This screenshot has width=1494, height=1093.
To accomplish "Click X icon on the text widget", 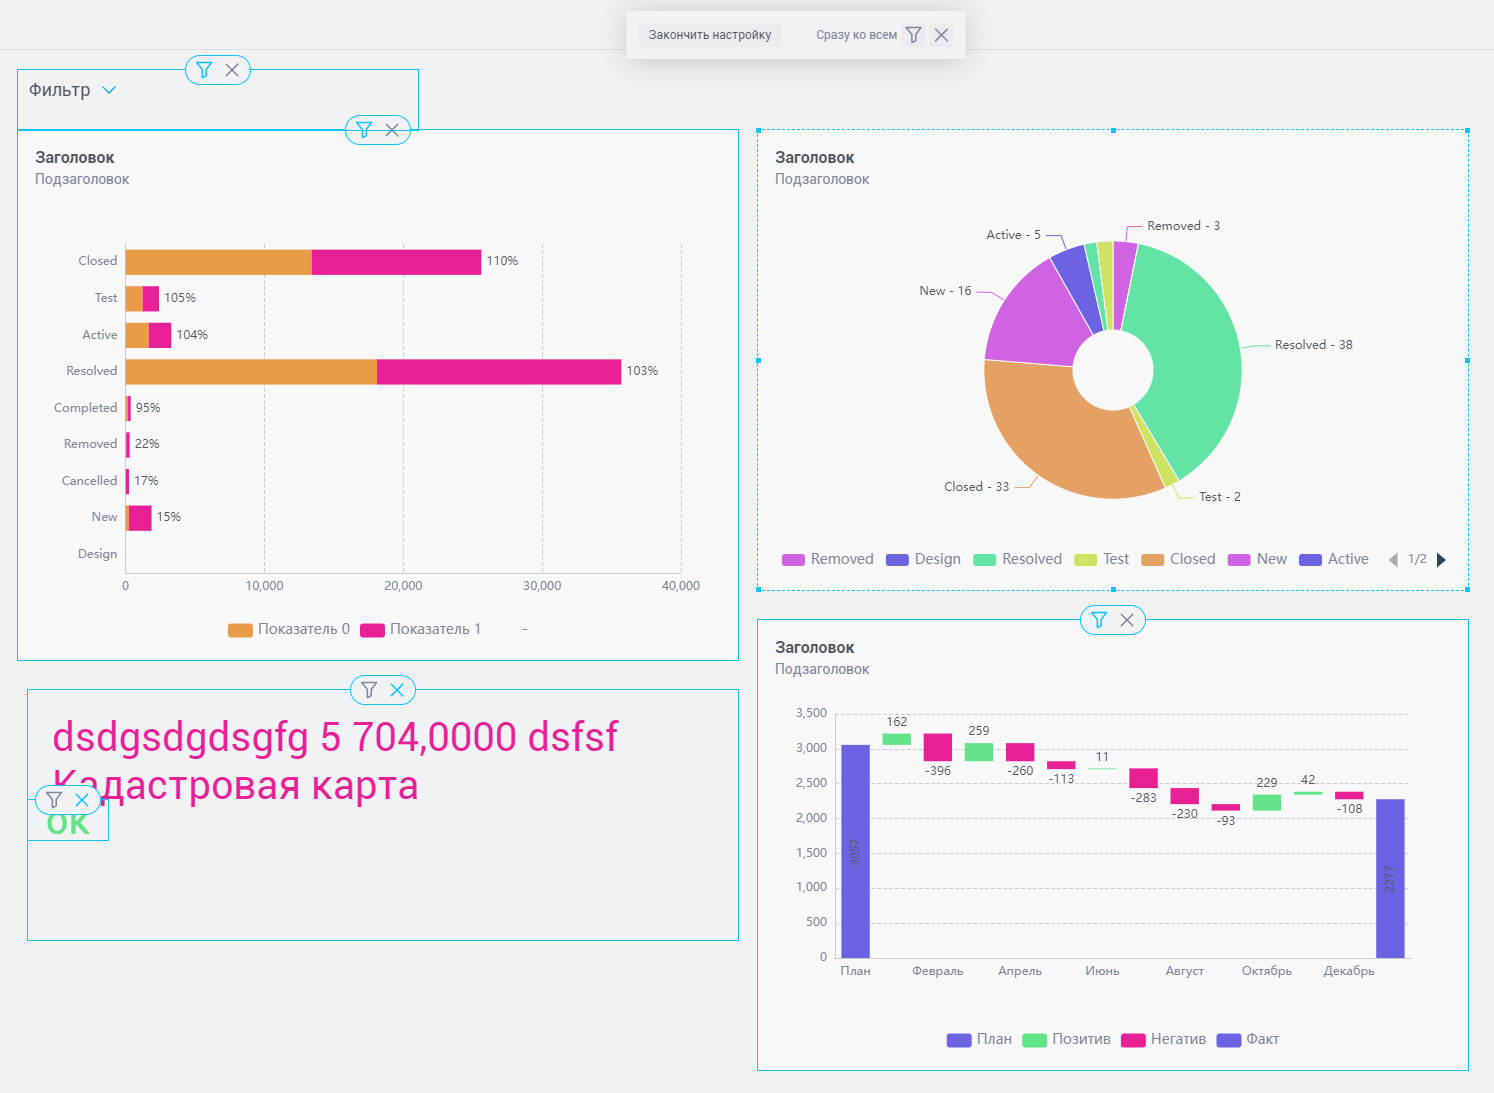I will tap(397, 690).
